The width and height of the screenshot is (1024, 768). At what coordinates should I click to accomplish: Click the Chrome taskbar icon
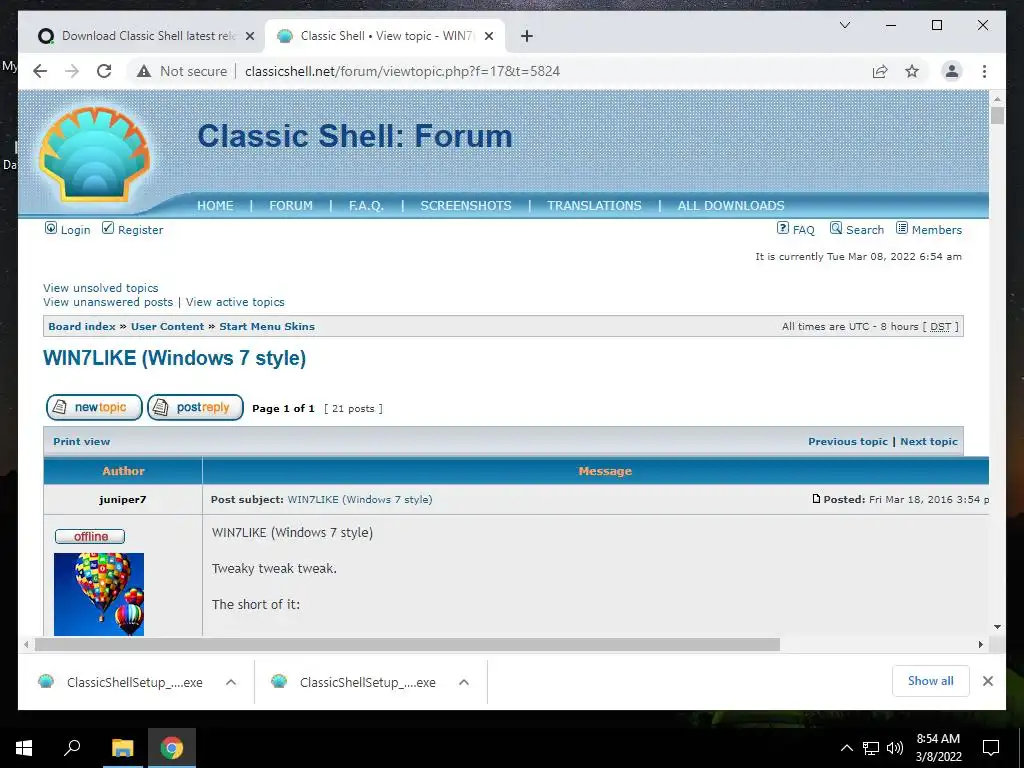(172, 748)
